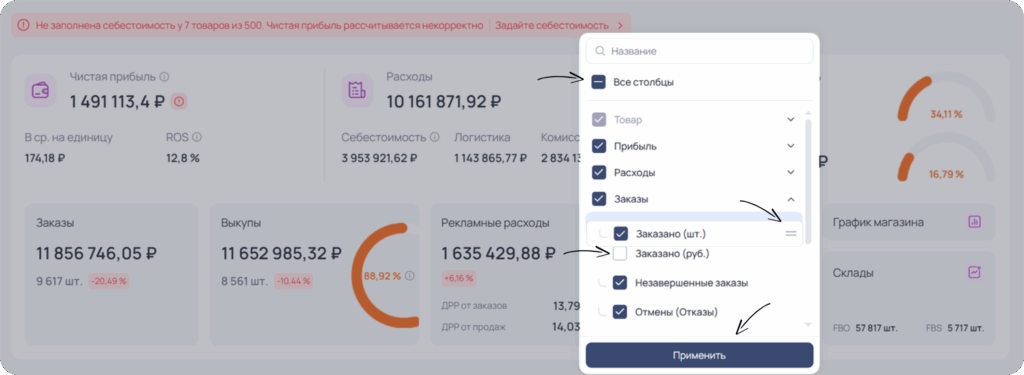Open the График магазина chart icon
1024x375 pixels.
(974, 222)
